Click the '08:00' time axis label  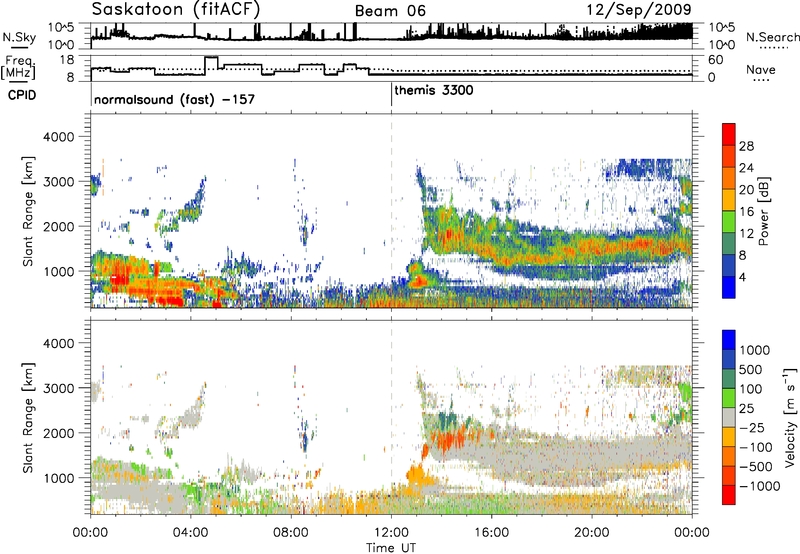click(291, 533)
